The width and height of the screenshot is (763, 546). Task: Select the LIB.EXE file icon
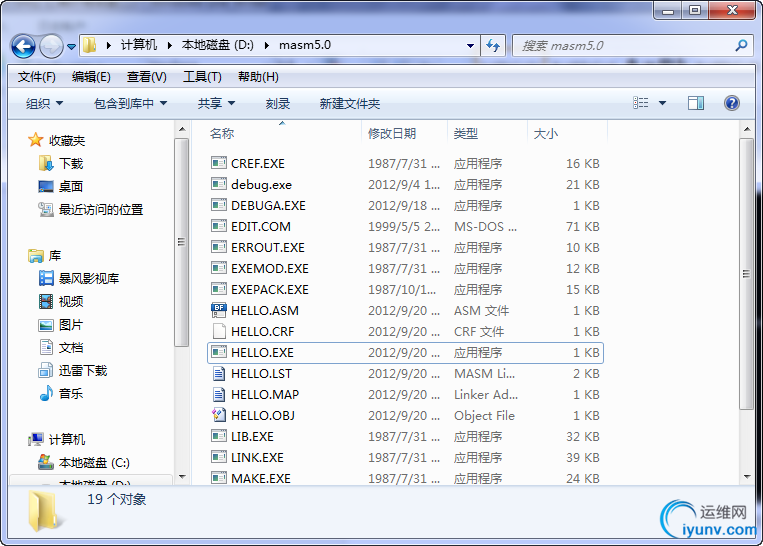coord(219,436)
